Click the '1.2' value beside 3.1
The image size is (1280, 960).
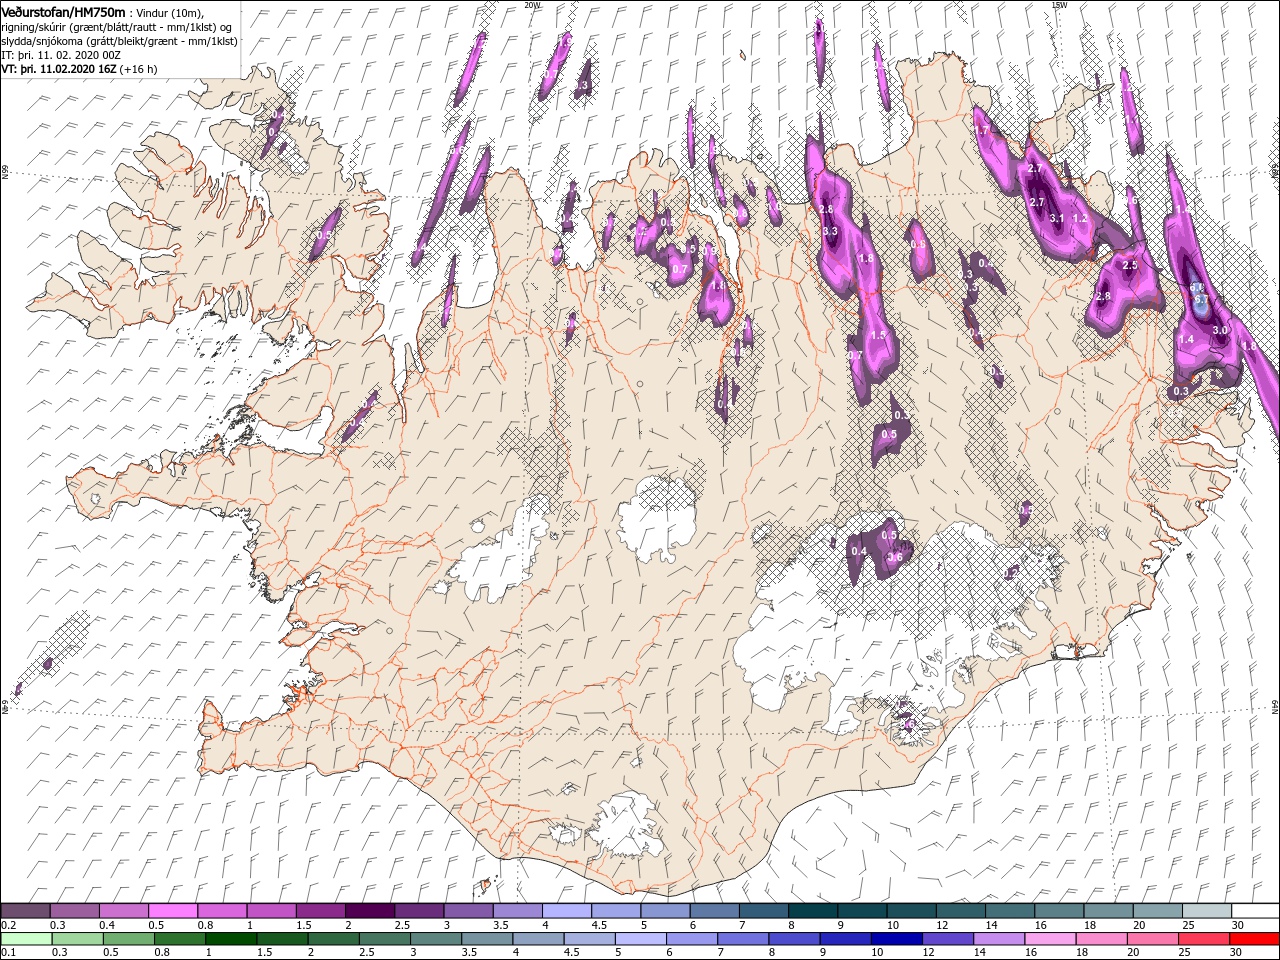point(1079,219)
